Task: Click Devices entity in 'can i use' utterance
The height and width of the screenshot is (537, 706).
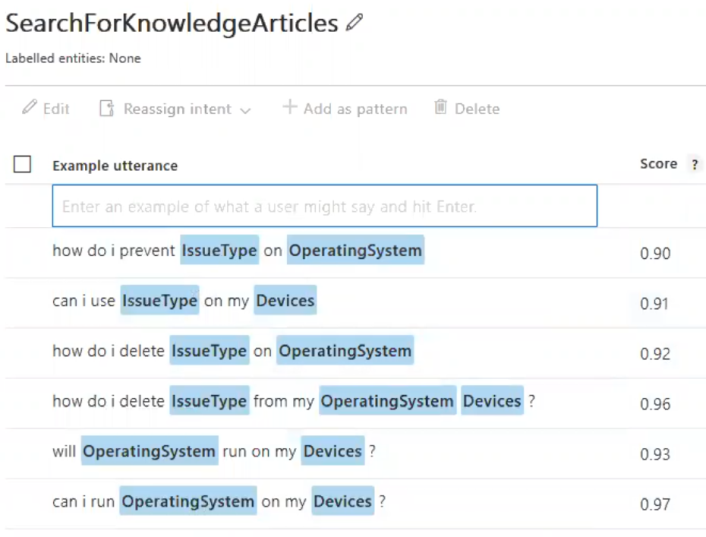Action: [x=285, y=300]
